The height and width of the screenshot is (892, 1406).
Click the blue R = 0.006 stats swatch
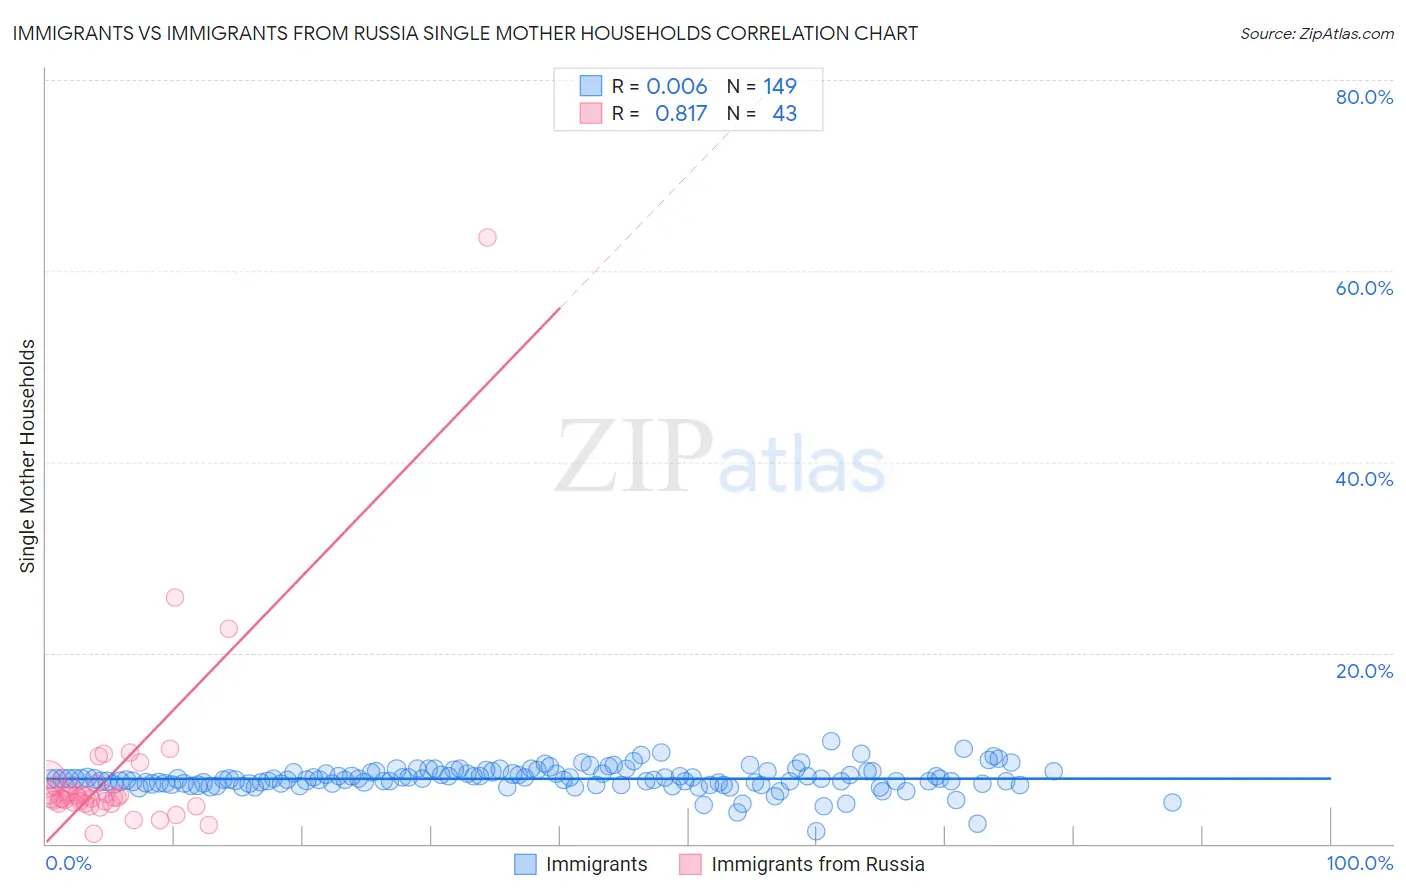pyautogui.click(x=591, y=86)
